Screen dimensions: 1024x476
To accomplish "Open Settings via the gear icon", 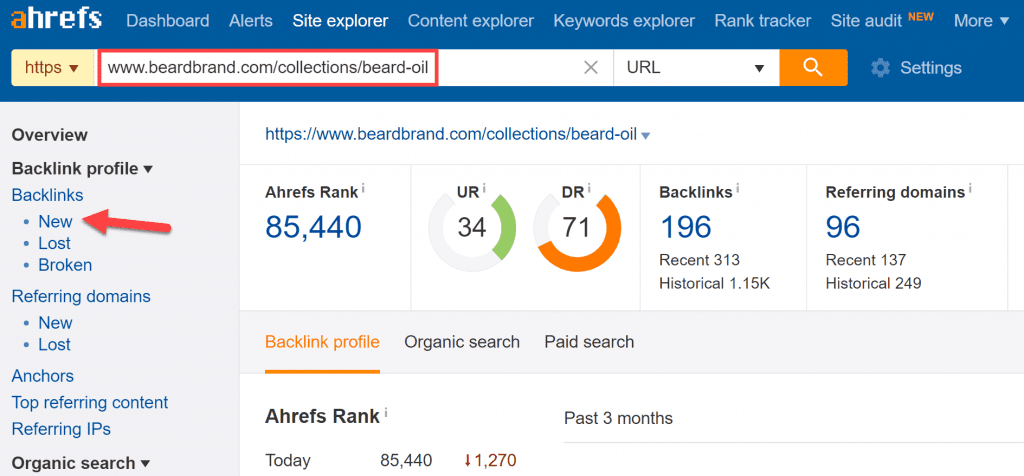I will coord(880,68).
